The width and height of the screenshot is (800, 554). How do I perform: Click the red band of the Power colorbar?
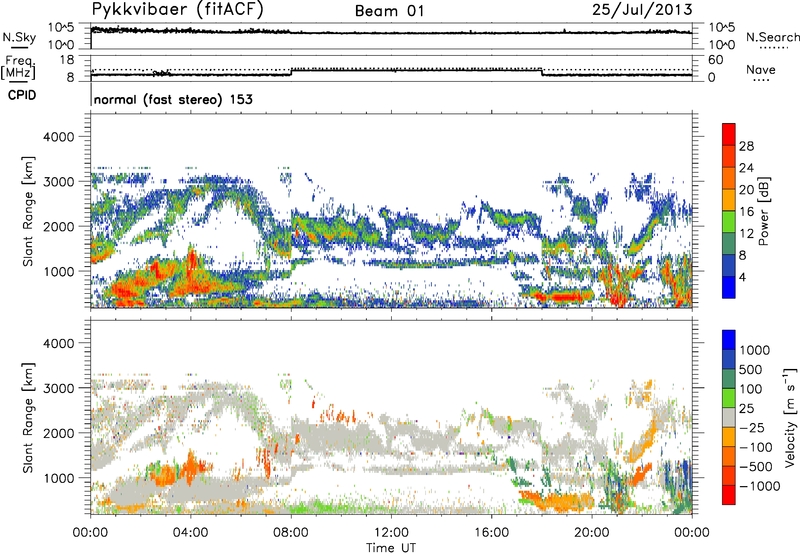[x=729, y=134]
